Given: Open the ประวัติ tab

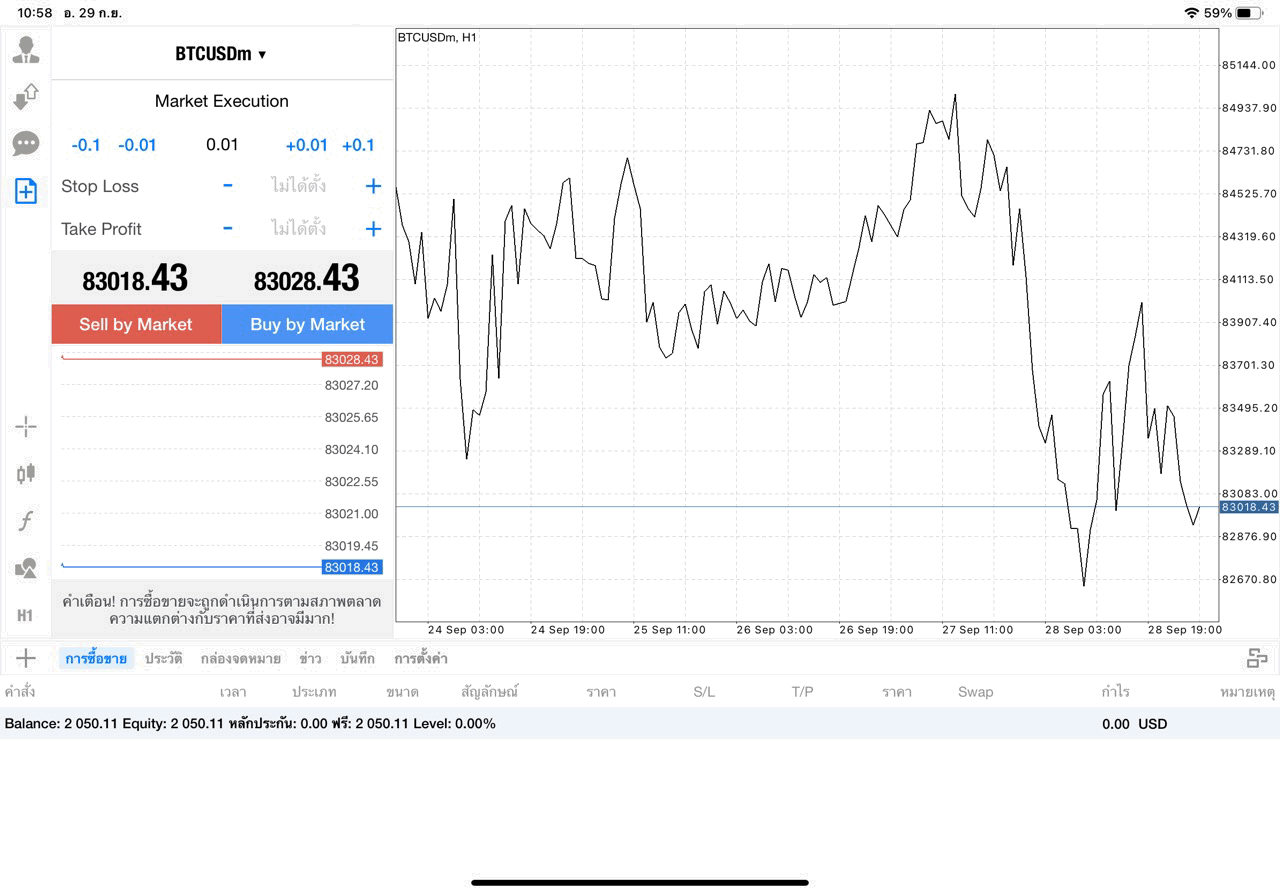Looking at the screenshot, I should (x=163, y=658).
